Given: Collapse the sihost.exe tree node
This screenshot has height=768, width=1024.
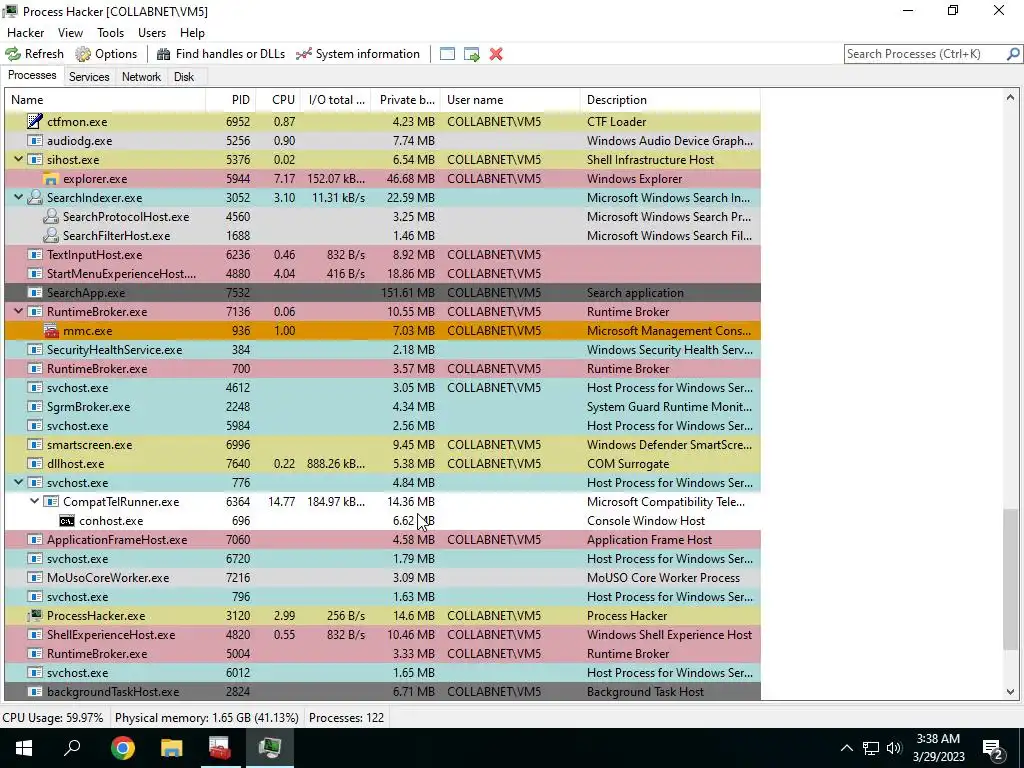Looking at the screenshot, I should [18, 159].
